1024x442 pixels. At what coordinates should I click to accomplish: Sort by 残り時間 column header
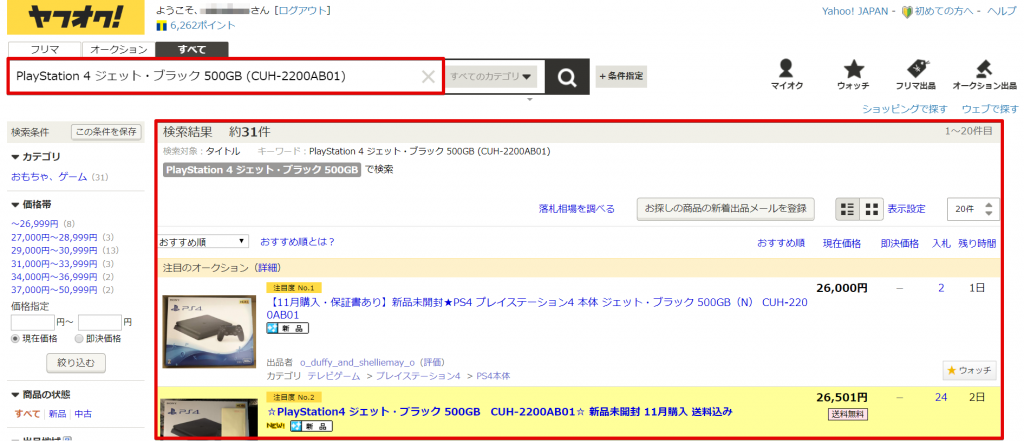[977, 244]
